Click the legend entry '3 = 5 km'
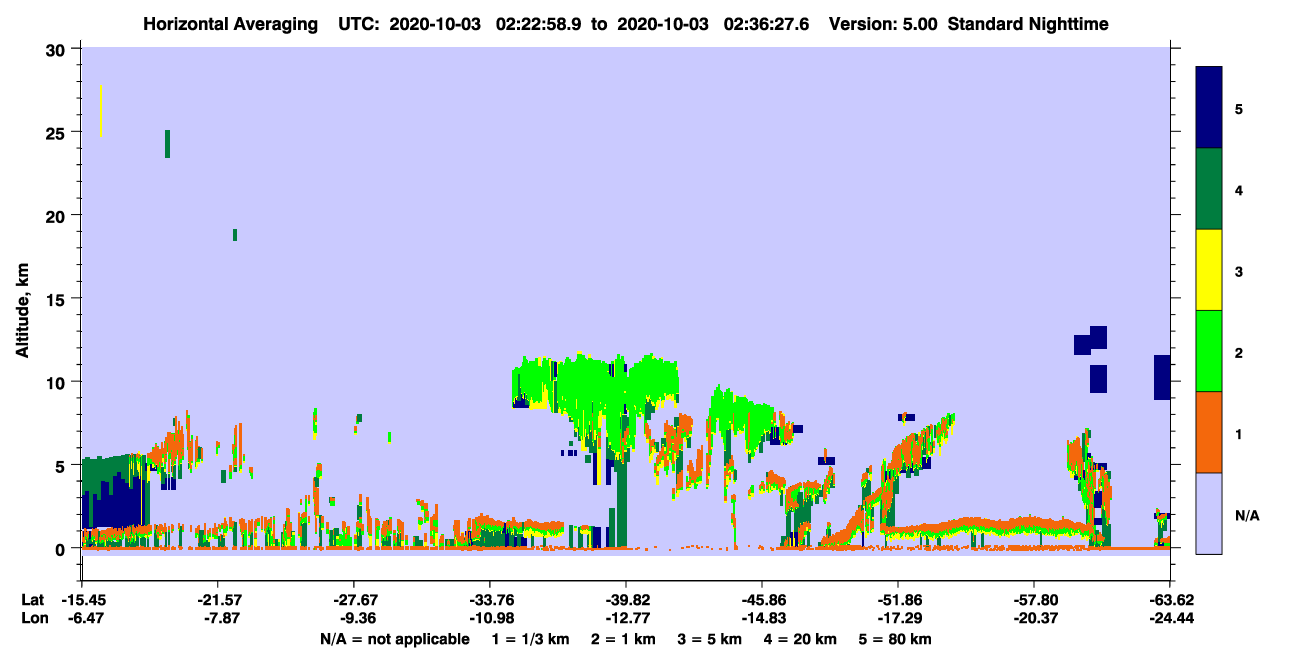 pos(708,639)
